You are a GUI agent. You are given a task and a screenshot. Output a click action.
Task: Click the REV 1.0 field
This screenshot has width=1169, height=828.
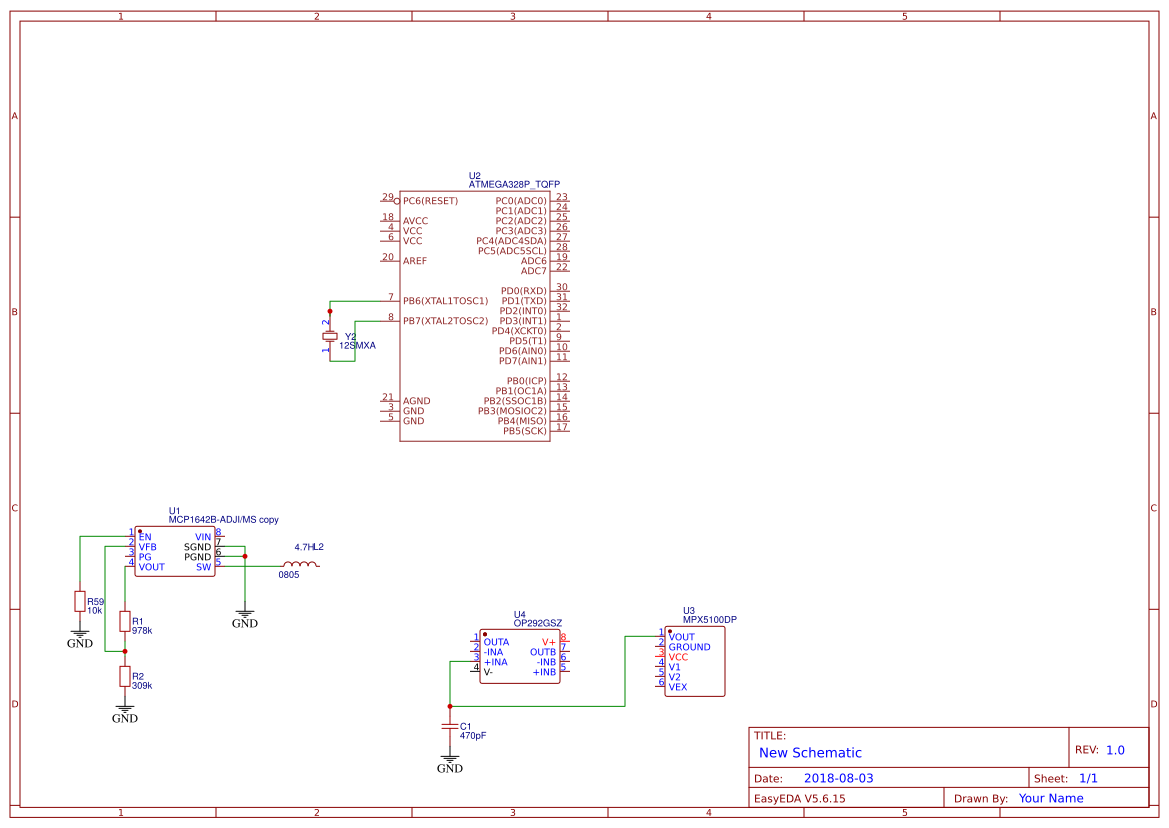[1115, 748]
